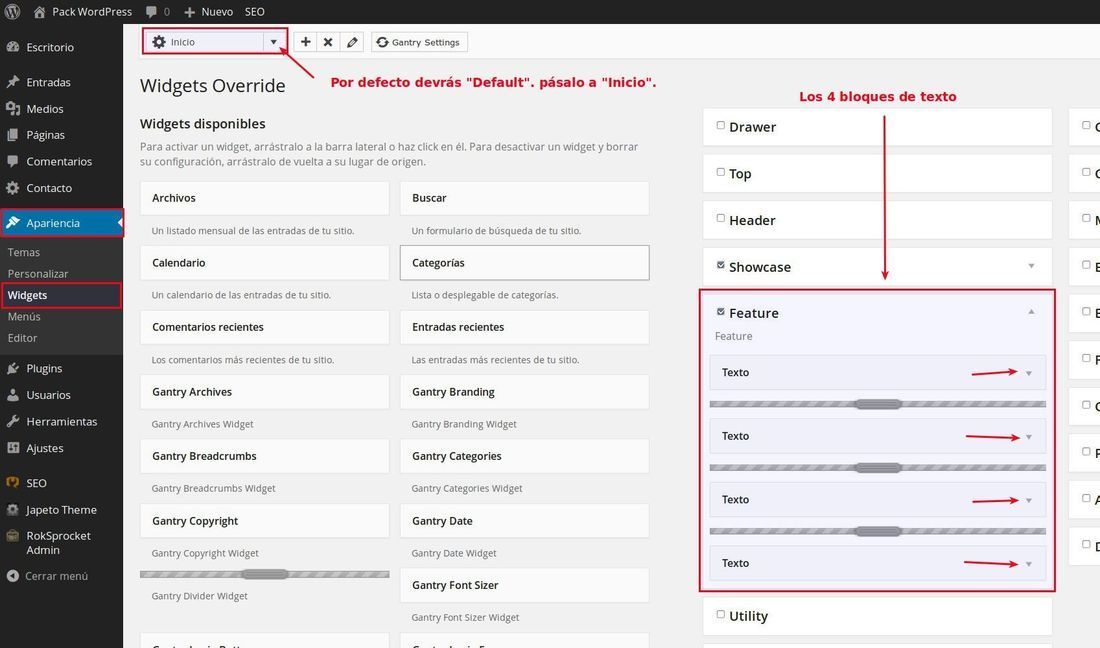Screen dimensions: 1100x648
Task: Select the Gantry Branding widget
Action: click(x=524, y=392)
